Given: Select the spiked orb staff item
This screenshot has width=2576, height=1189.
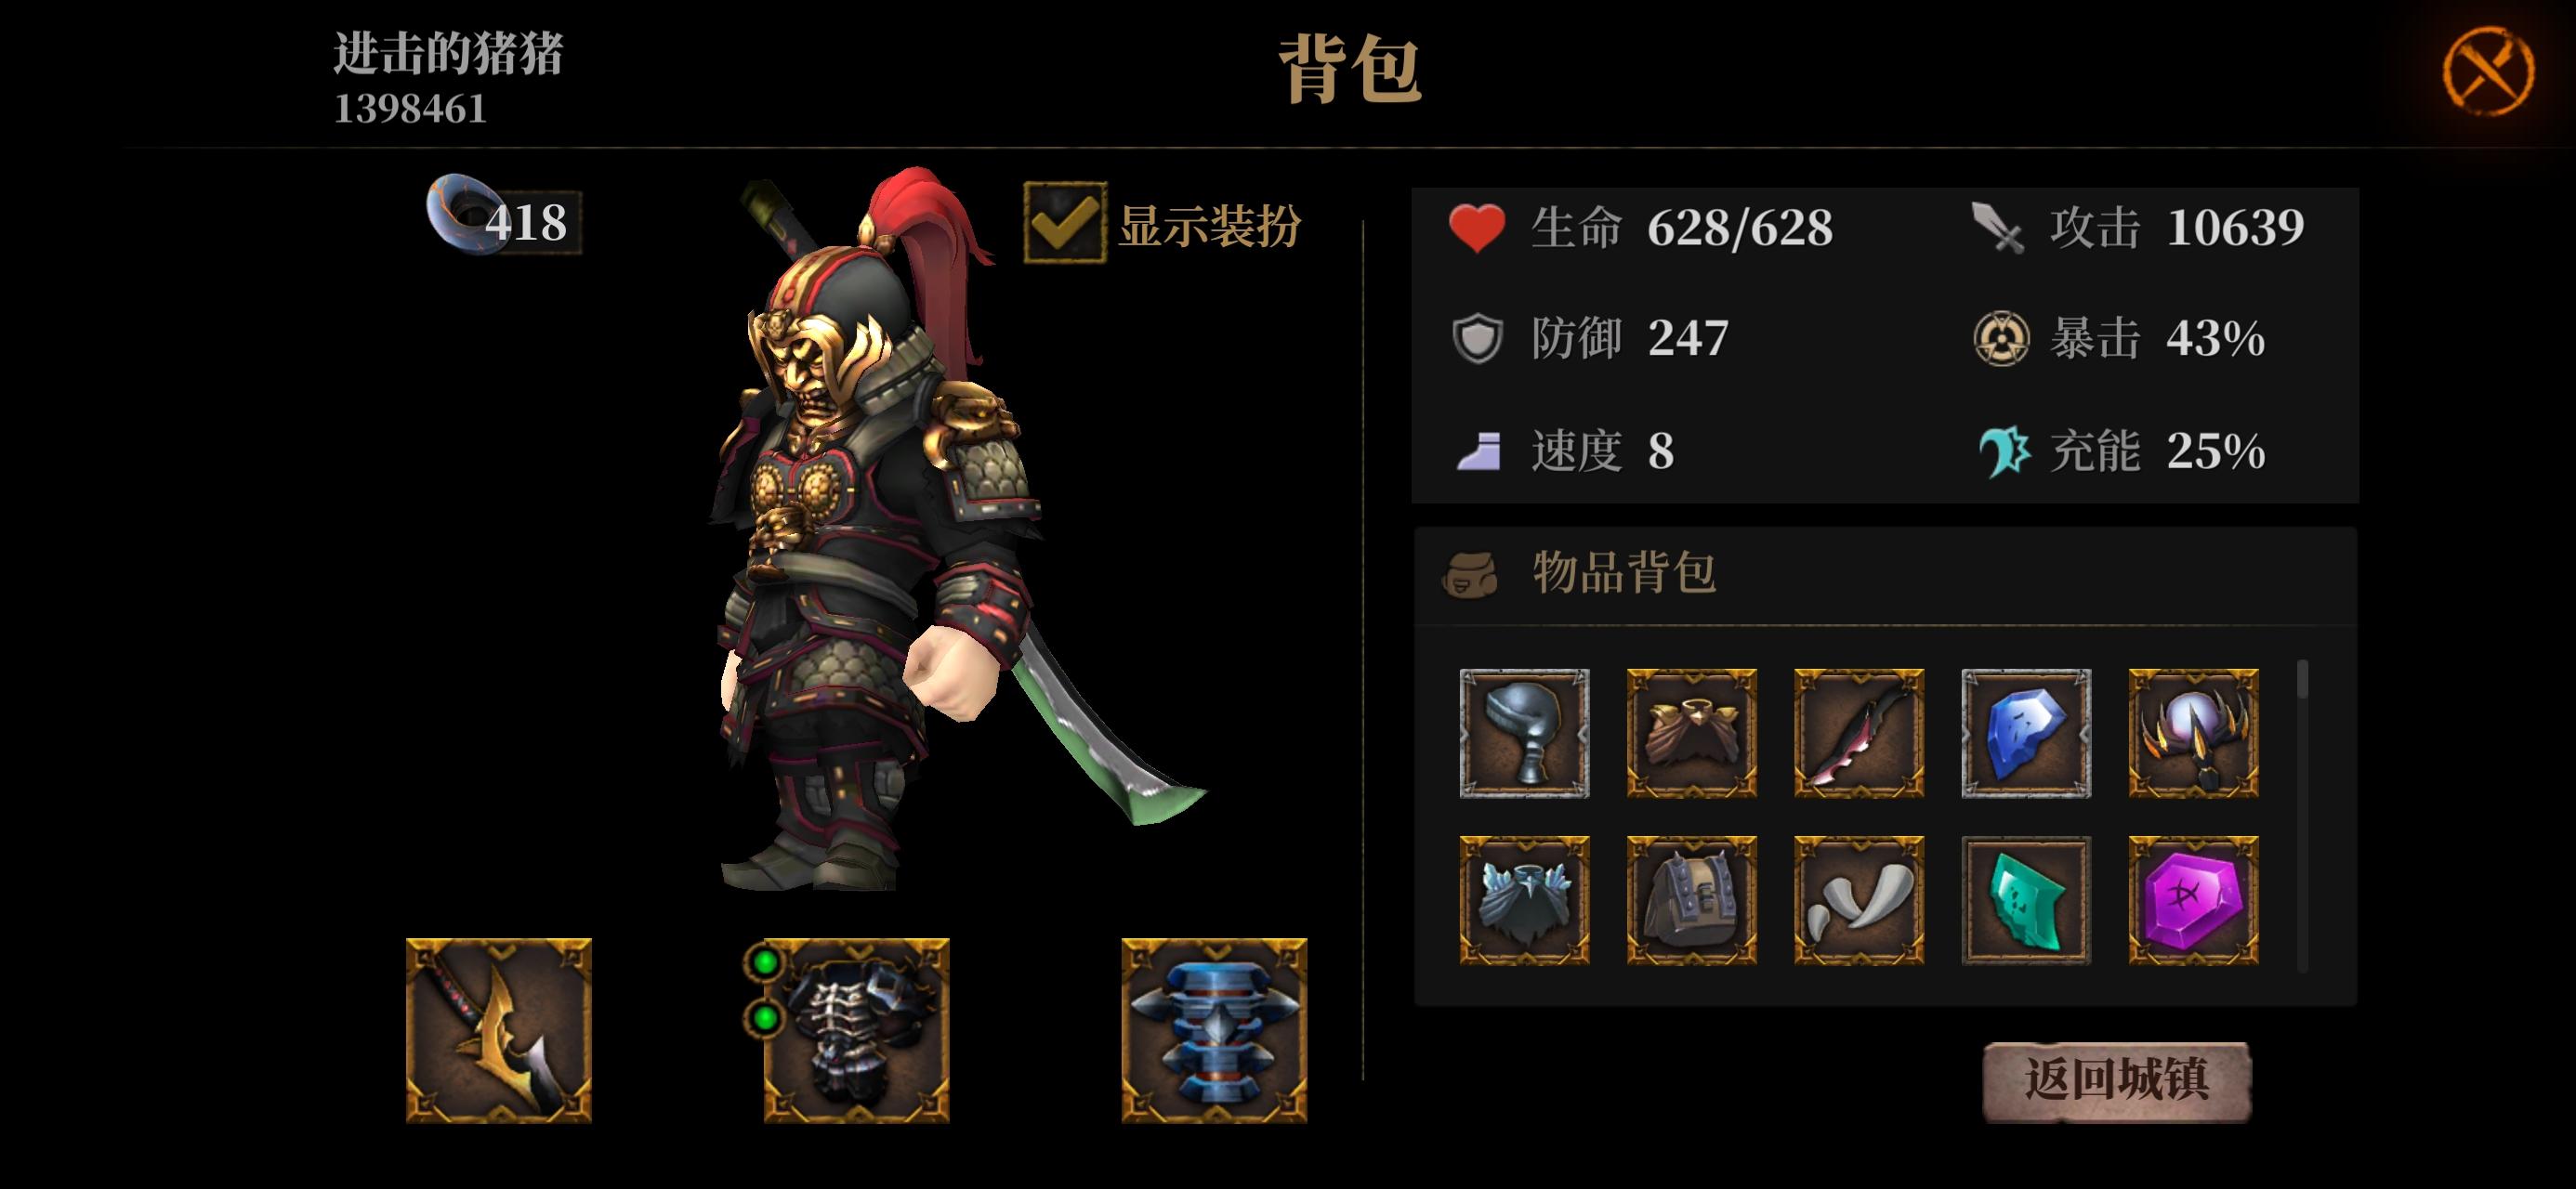Looking at the screenshot, I should [2193, 733].
